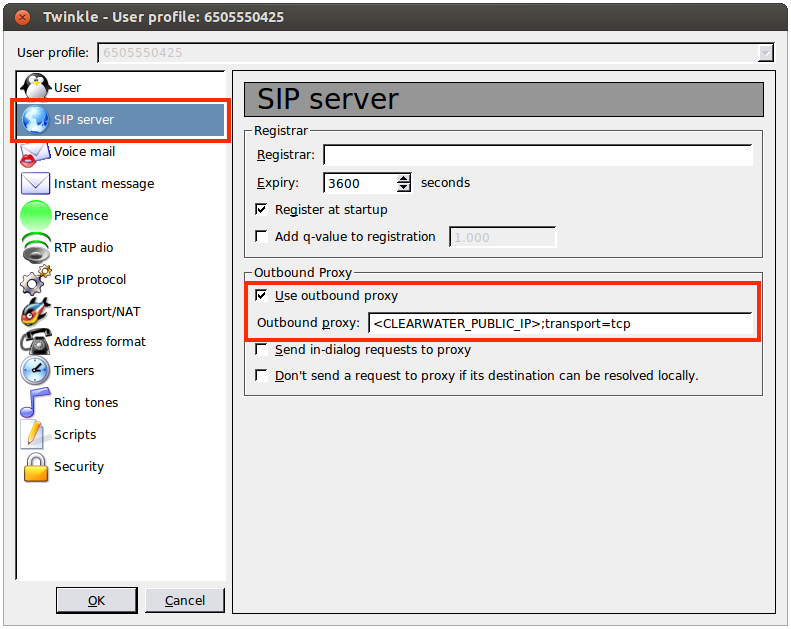Open the User profile dropdown
Viewport: 791px width, 629px height.
[x=765, y=53]
